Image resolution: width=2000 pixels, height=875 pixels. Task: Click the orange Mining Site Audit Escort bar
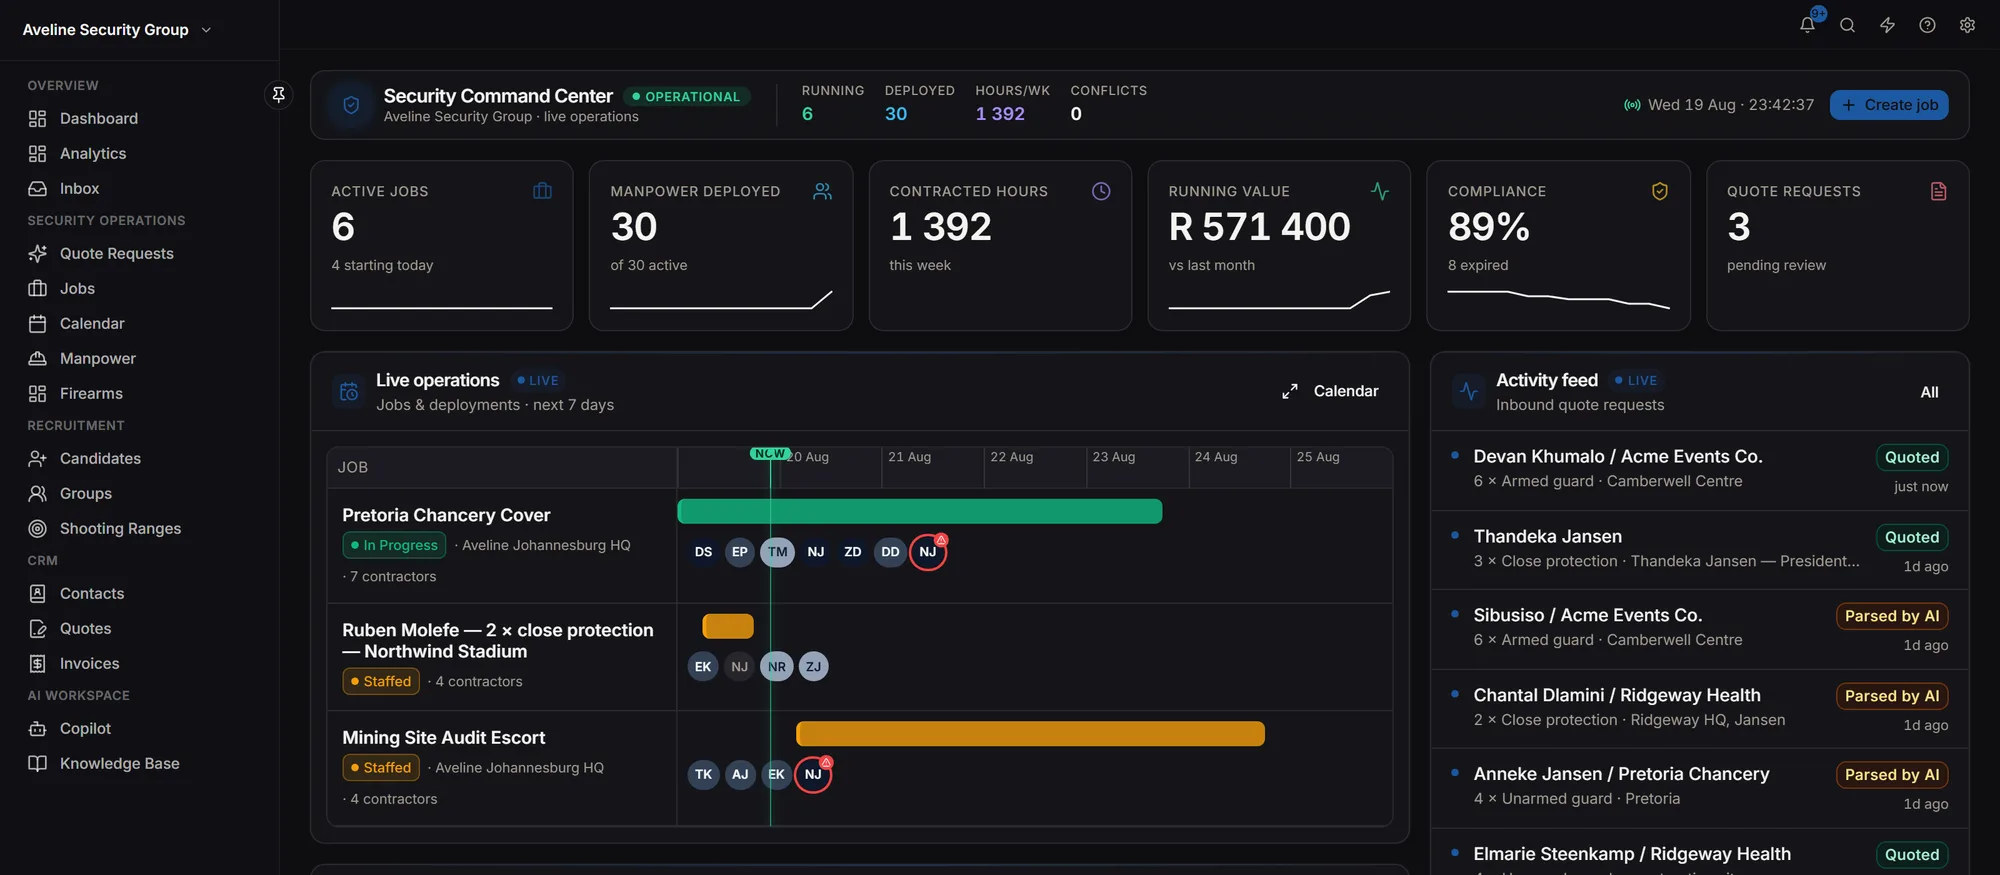point(1030,734)
